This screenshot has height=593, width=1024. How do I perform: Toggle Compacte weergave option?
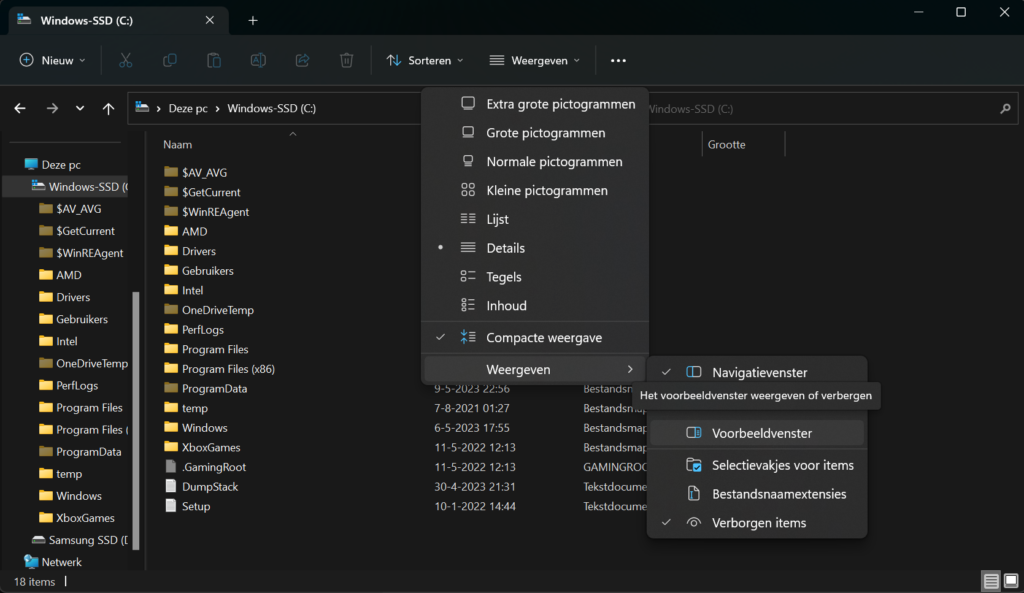535,338
